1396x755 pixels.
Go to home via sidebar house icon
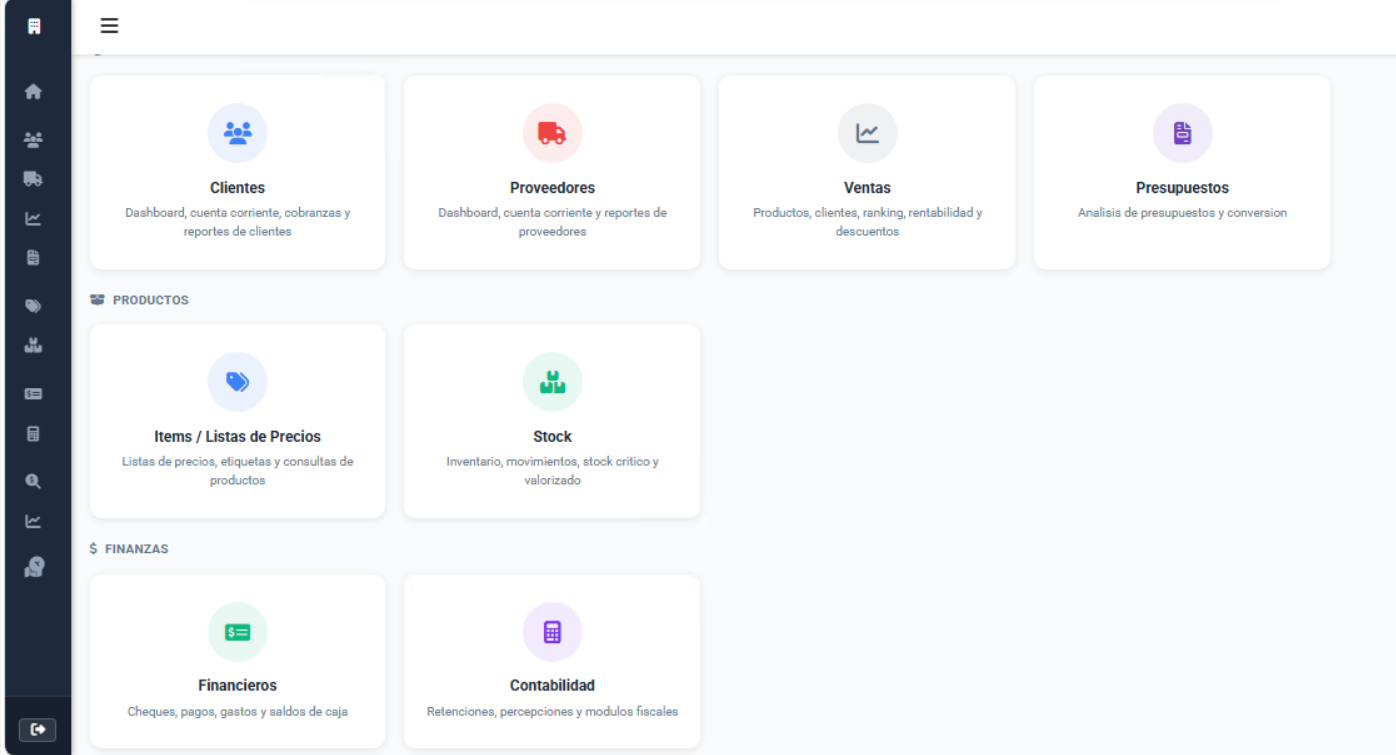pyautogui.click(x=33, y=92)
